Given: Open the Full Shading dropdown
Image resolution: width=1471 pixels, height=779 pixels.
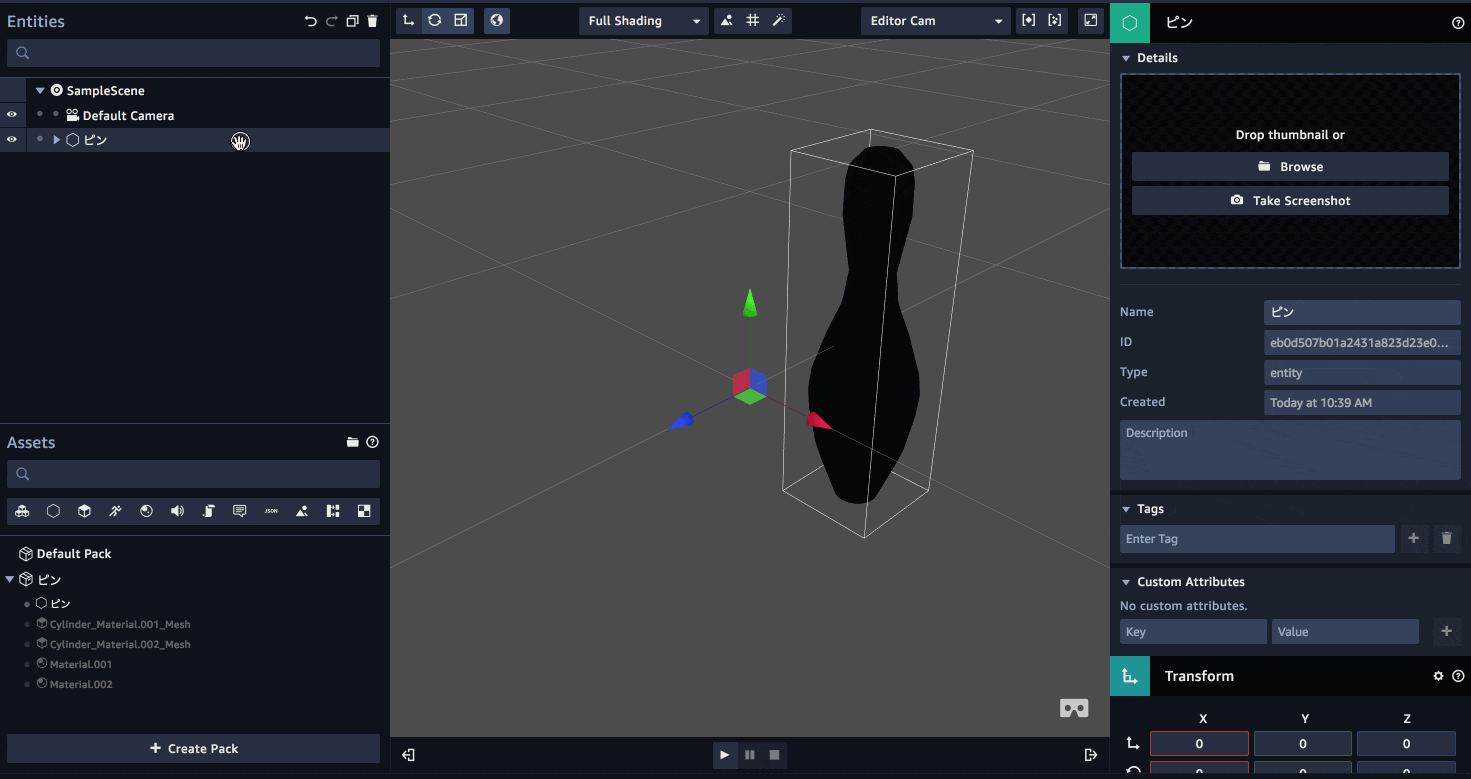Looking at the screenshot, I should pos(643,20).
